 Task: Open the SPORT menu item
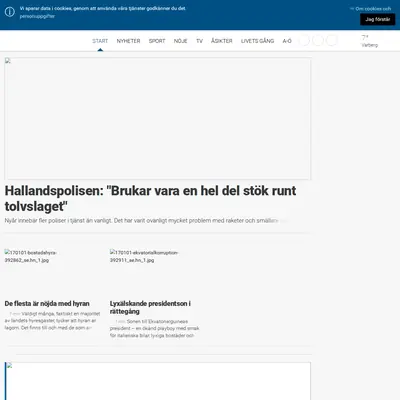click(157, 41)
